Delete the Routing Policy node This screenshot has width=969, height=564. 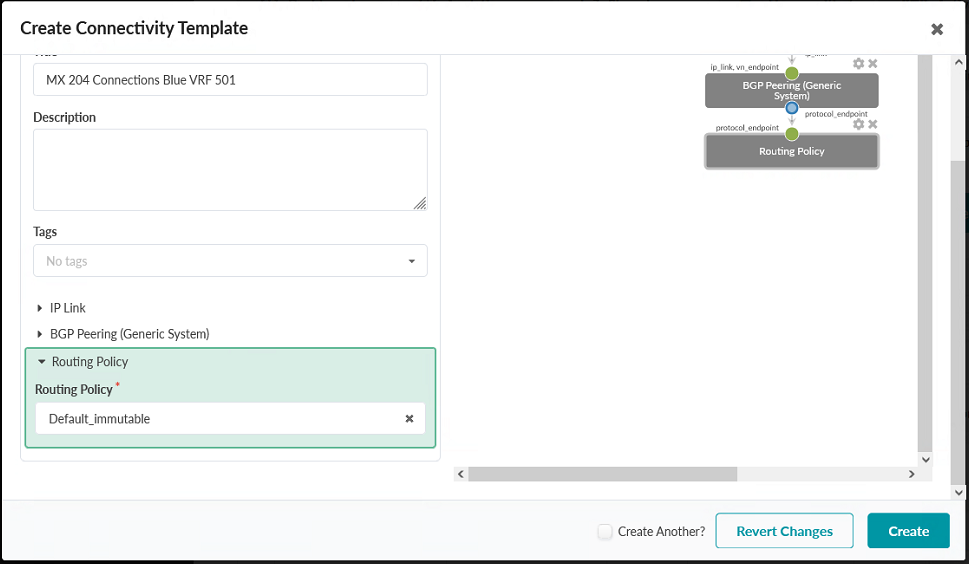coord(873,125)
